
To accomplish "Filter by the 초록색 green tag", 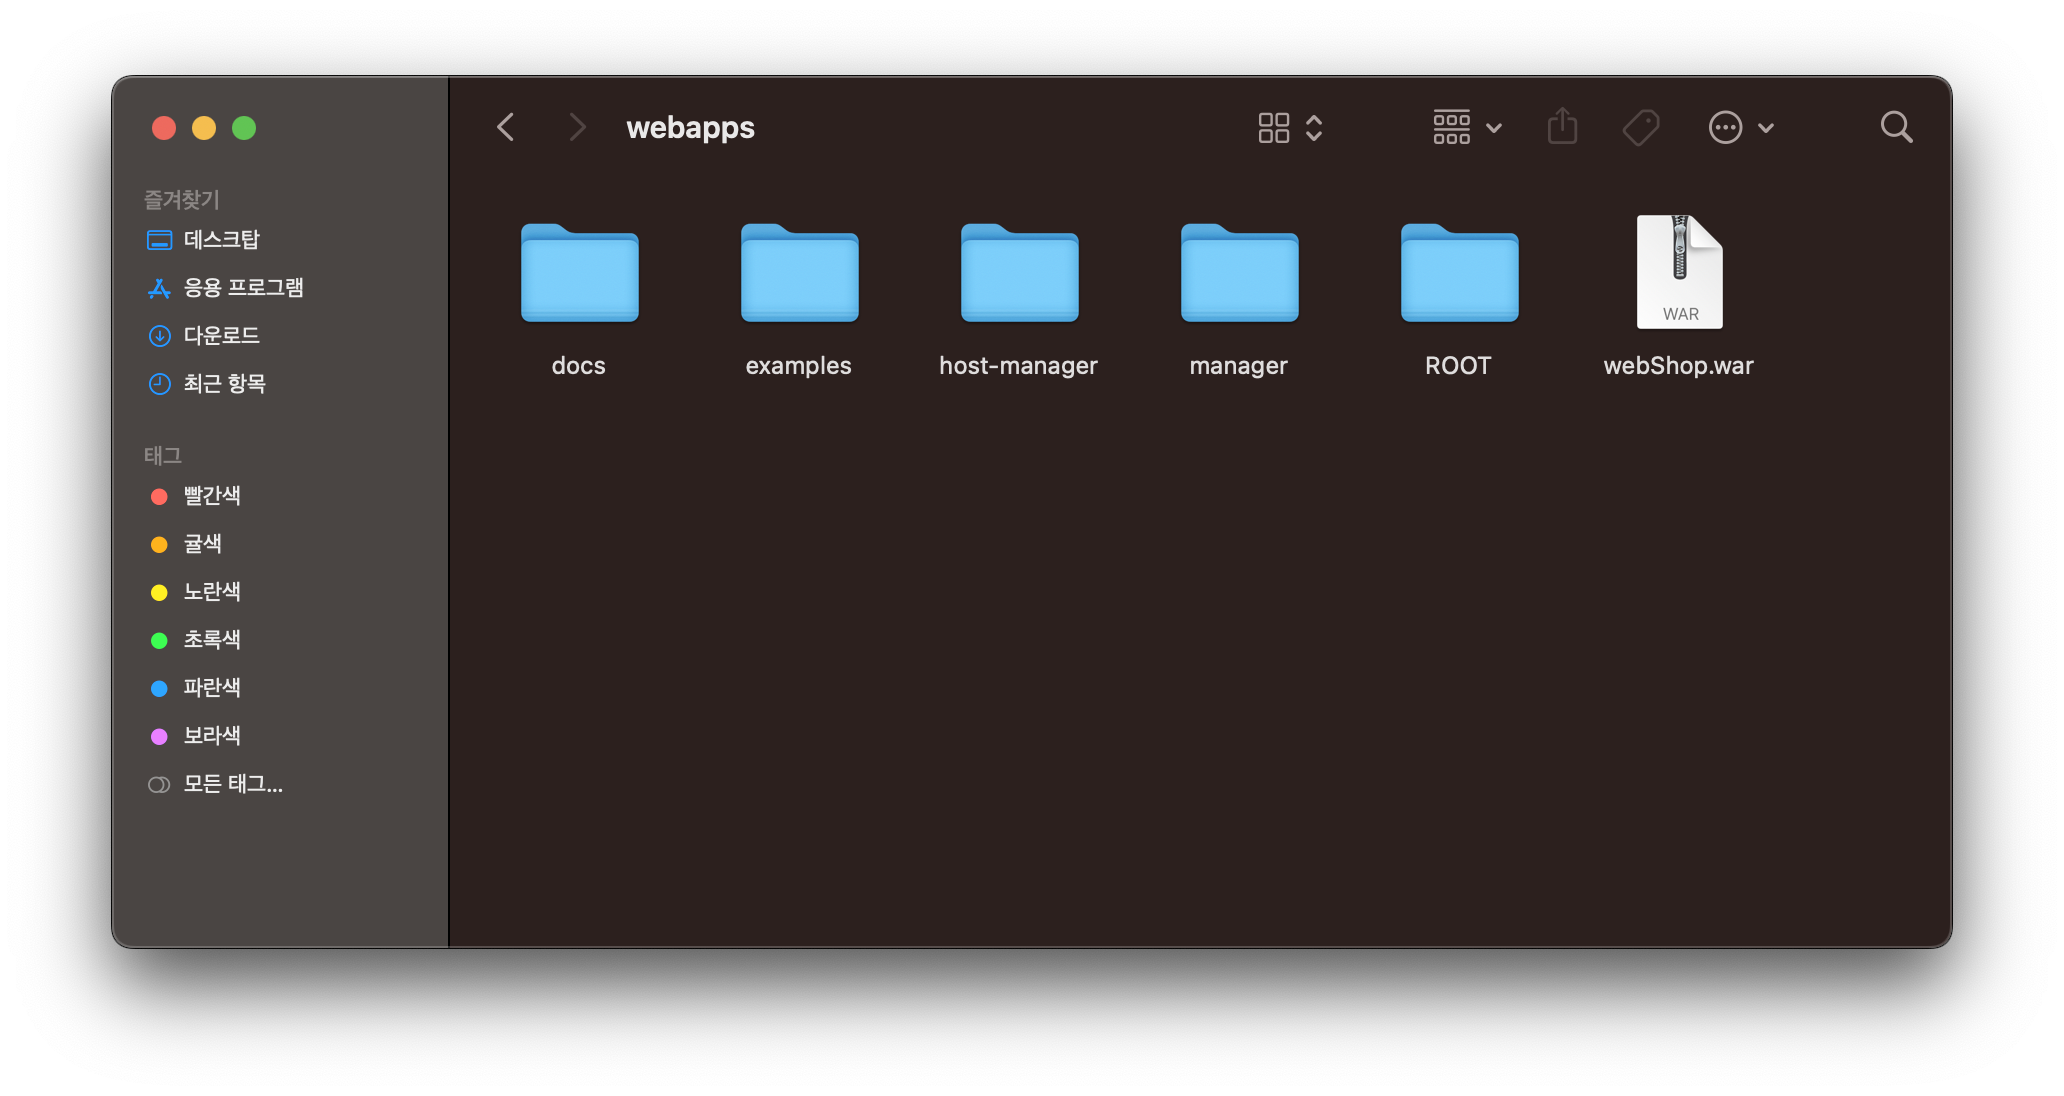I will point(211,640).
